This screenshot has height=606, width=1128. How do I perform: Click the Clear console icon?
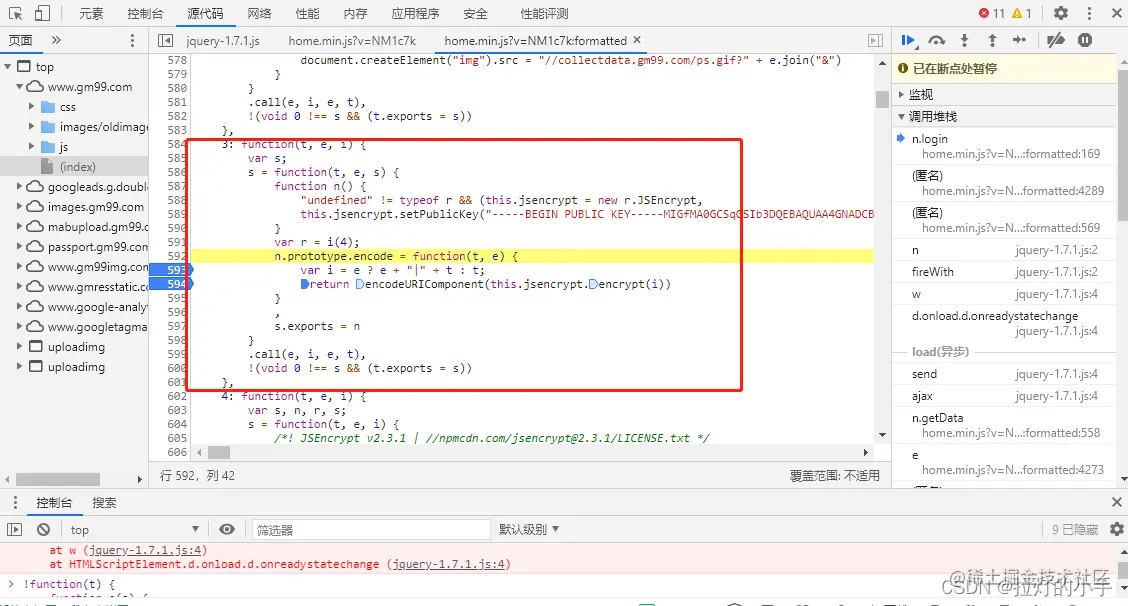(41, 529)
